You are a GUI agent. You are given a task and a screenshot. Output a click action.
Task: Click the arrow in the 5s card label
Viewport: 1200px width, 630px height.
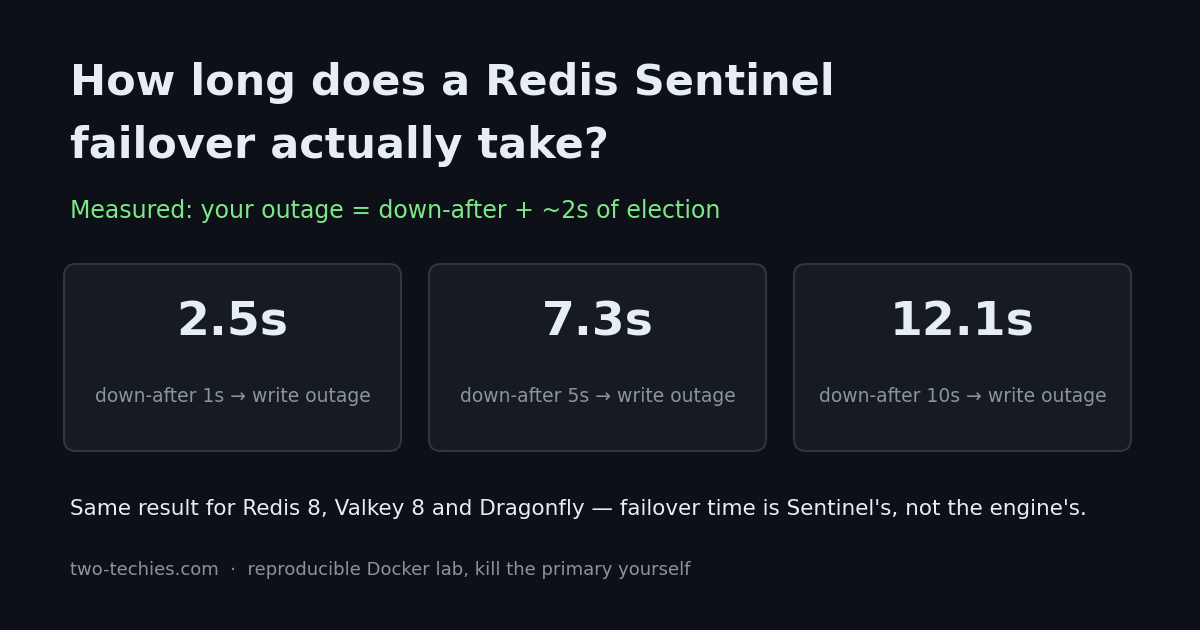[x=603, y=397]
